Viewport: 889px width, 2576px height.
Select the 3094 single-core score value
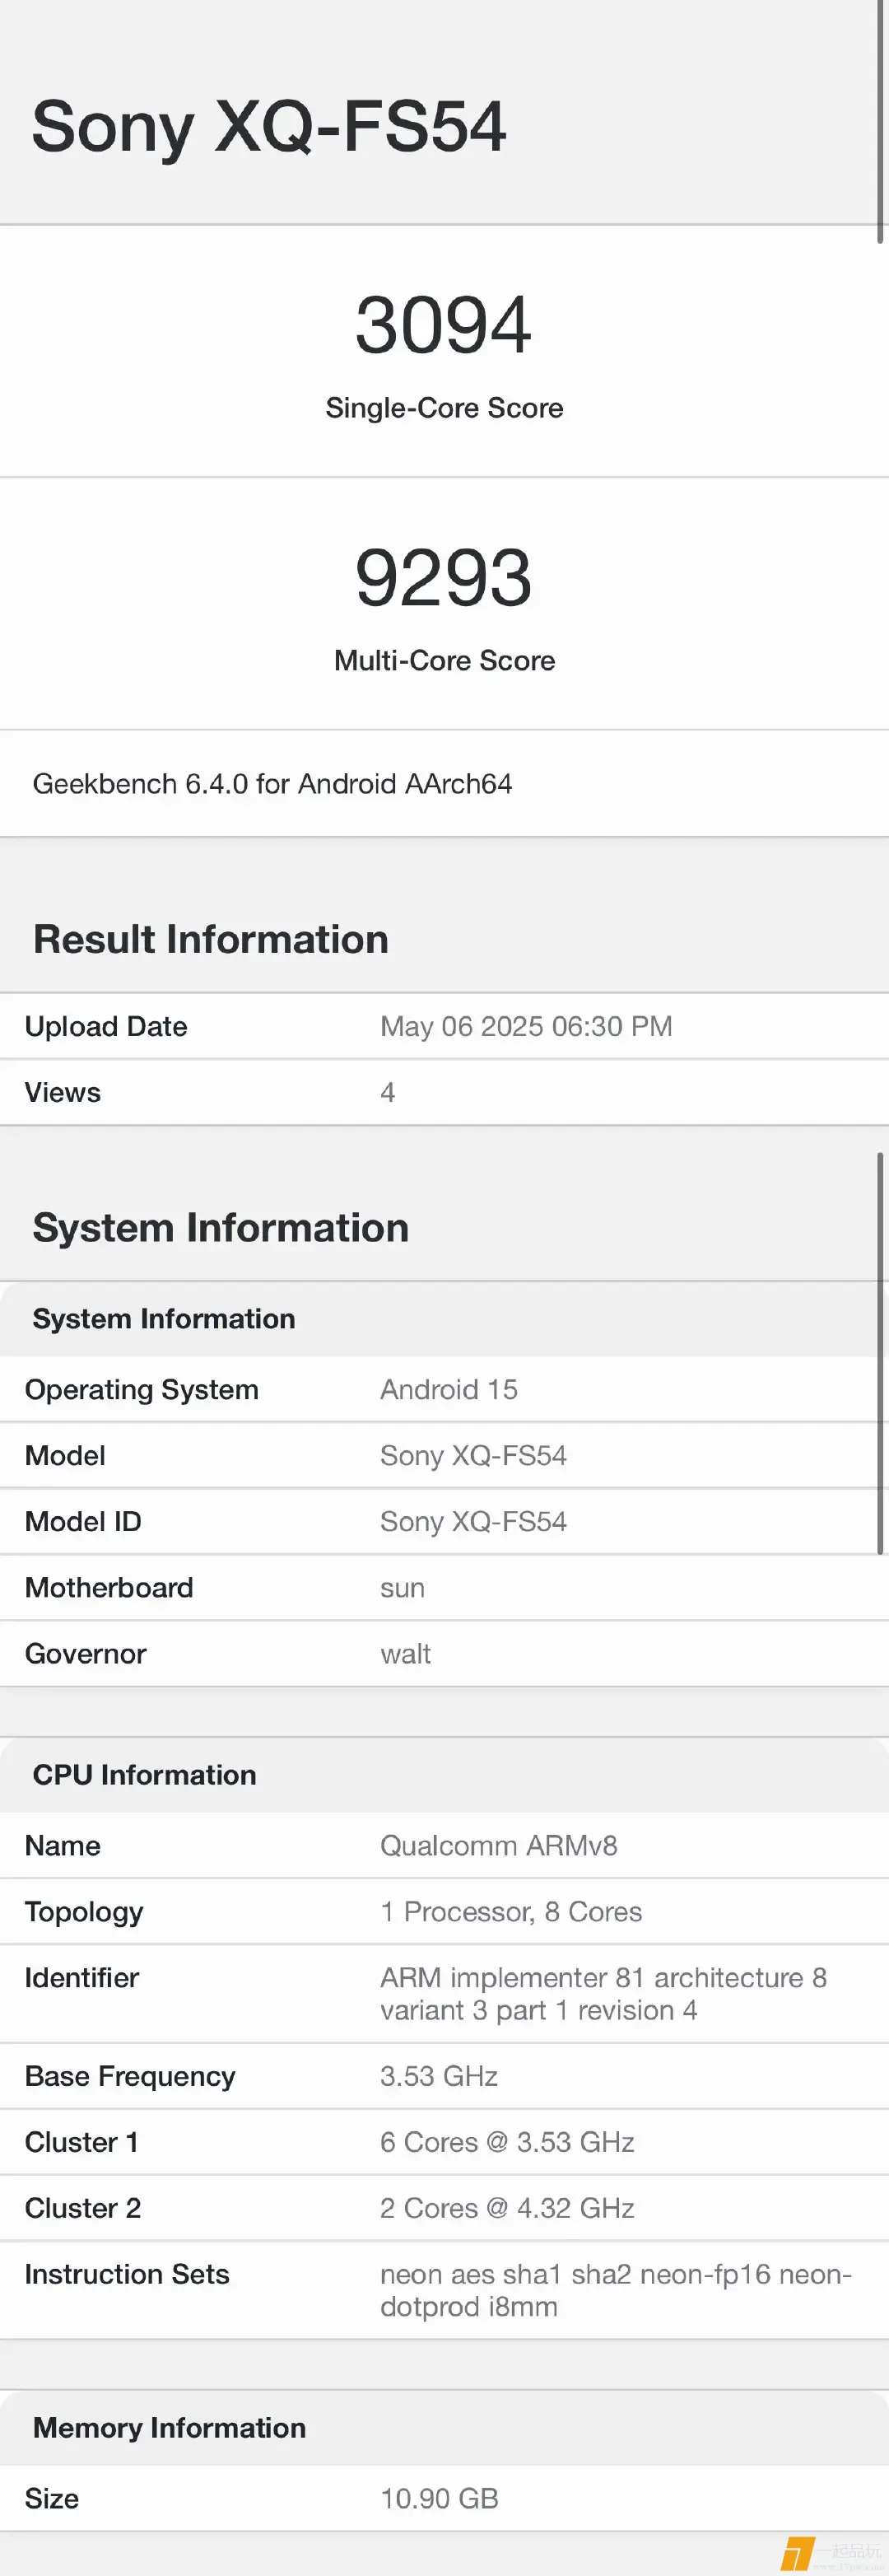(x=443, y=325)
